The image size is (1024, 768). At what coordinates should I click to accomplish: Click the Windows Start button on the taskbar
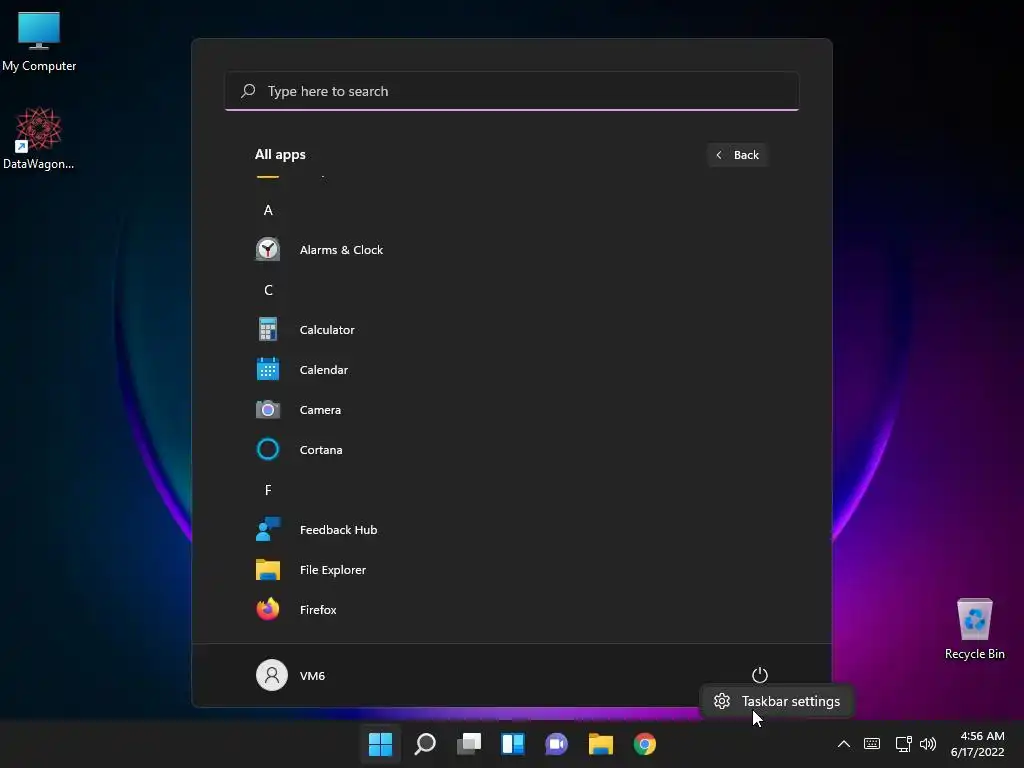[x=380, y=744]
